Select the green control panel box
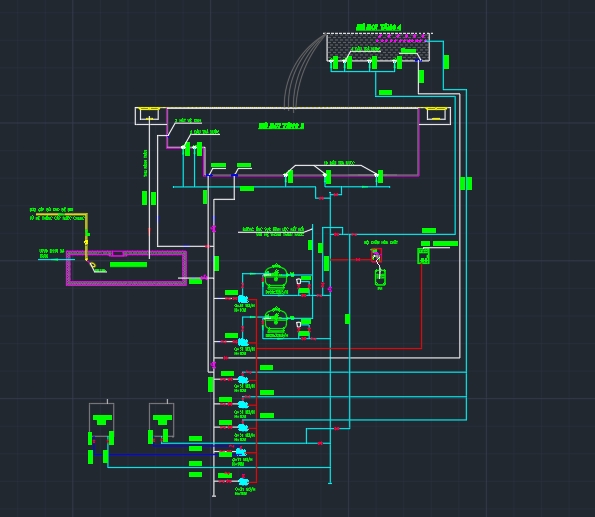 point(423,256)
